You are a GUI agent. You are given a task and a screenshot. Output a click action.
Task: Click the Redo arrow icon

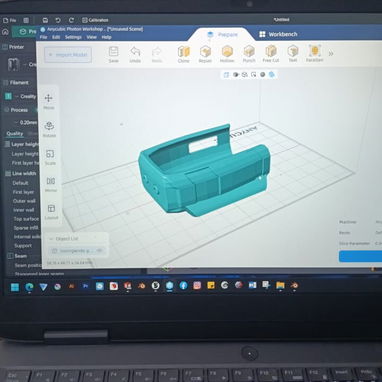pos(157,55)
